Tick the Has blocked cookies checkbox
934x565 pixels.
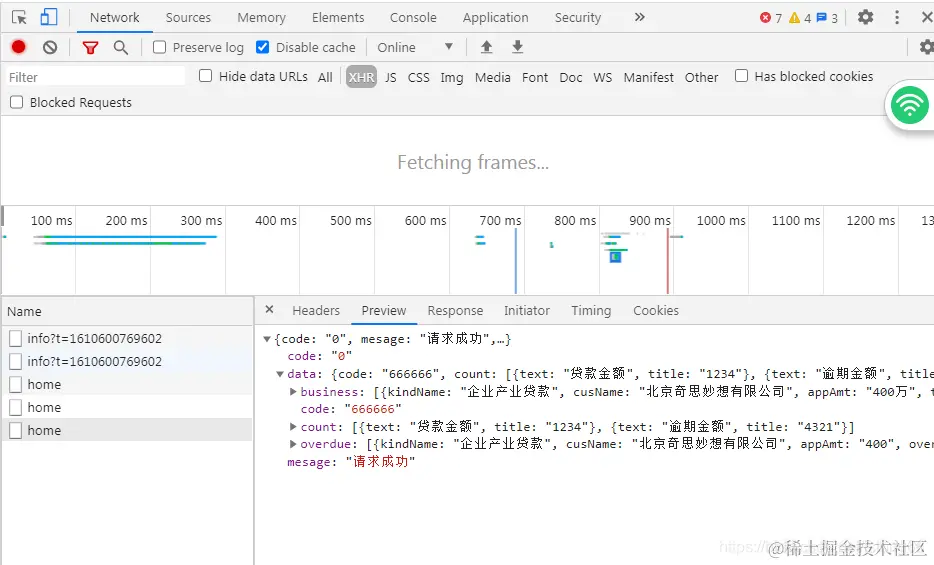click(x=741, y=76)
